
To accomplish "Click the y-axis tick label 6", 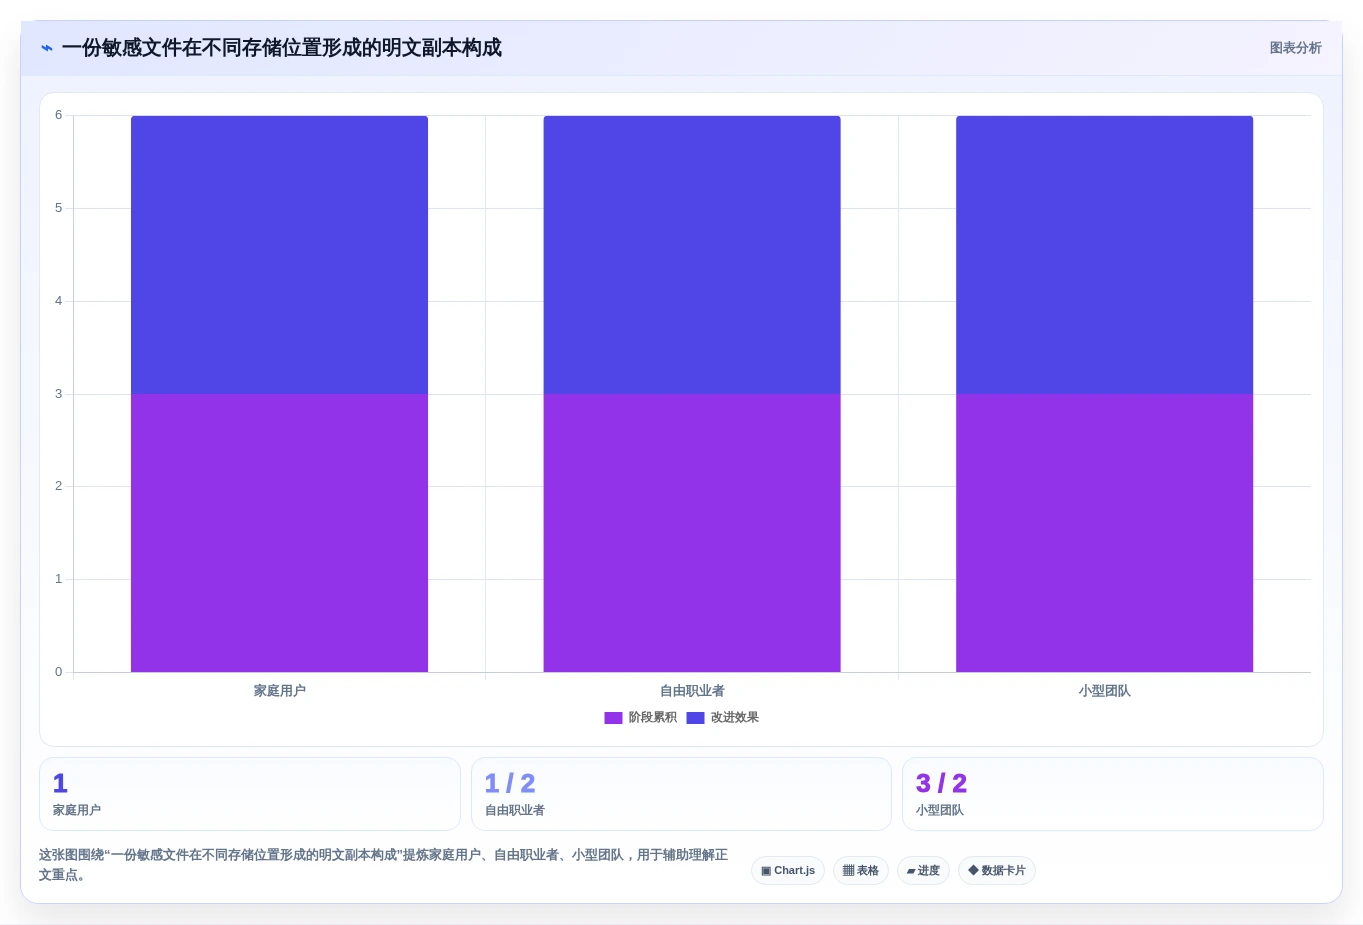I will (58, 115).
